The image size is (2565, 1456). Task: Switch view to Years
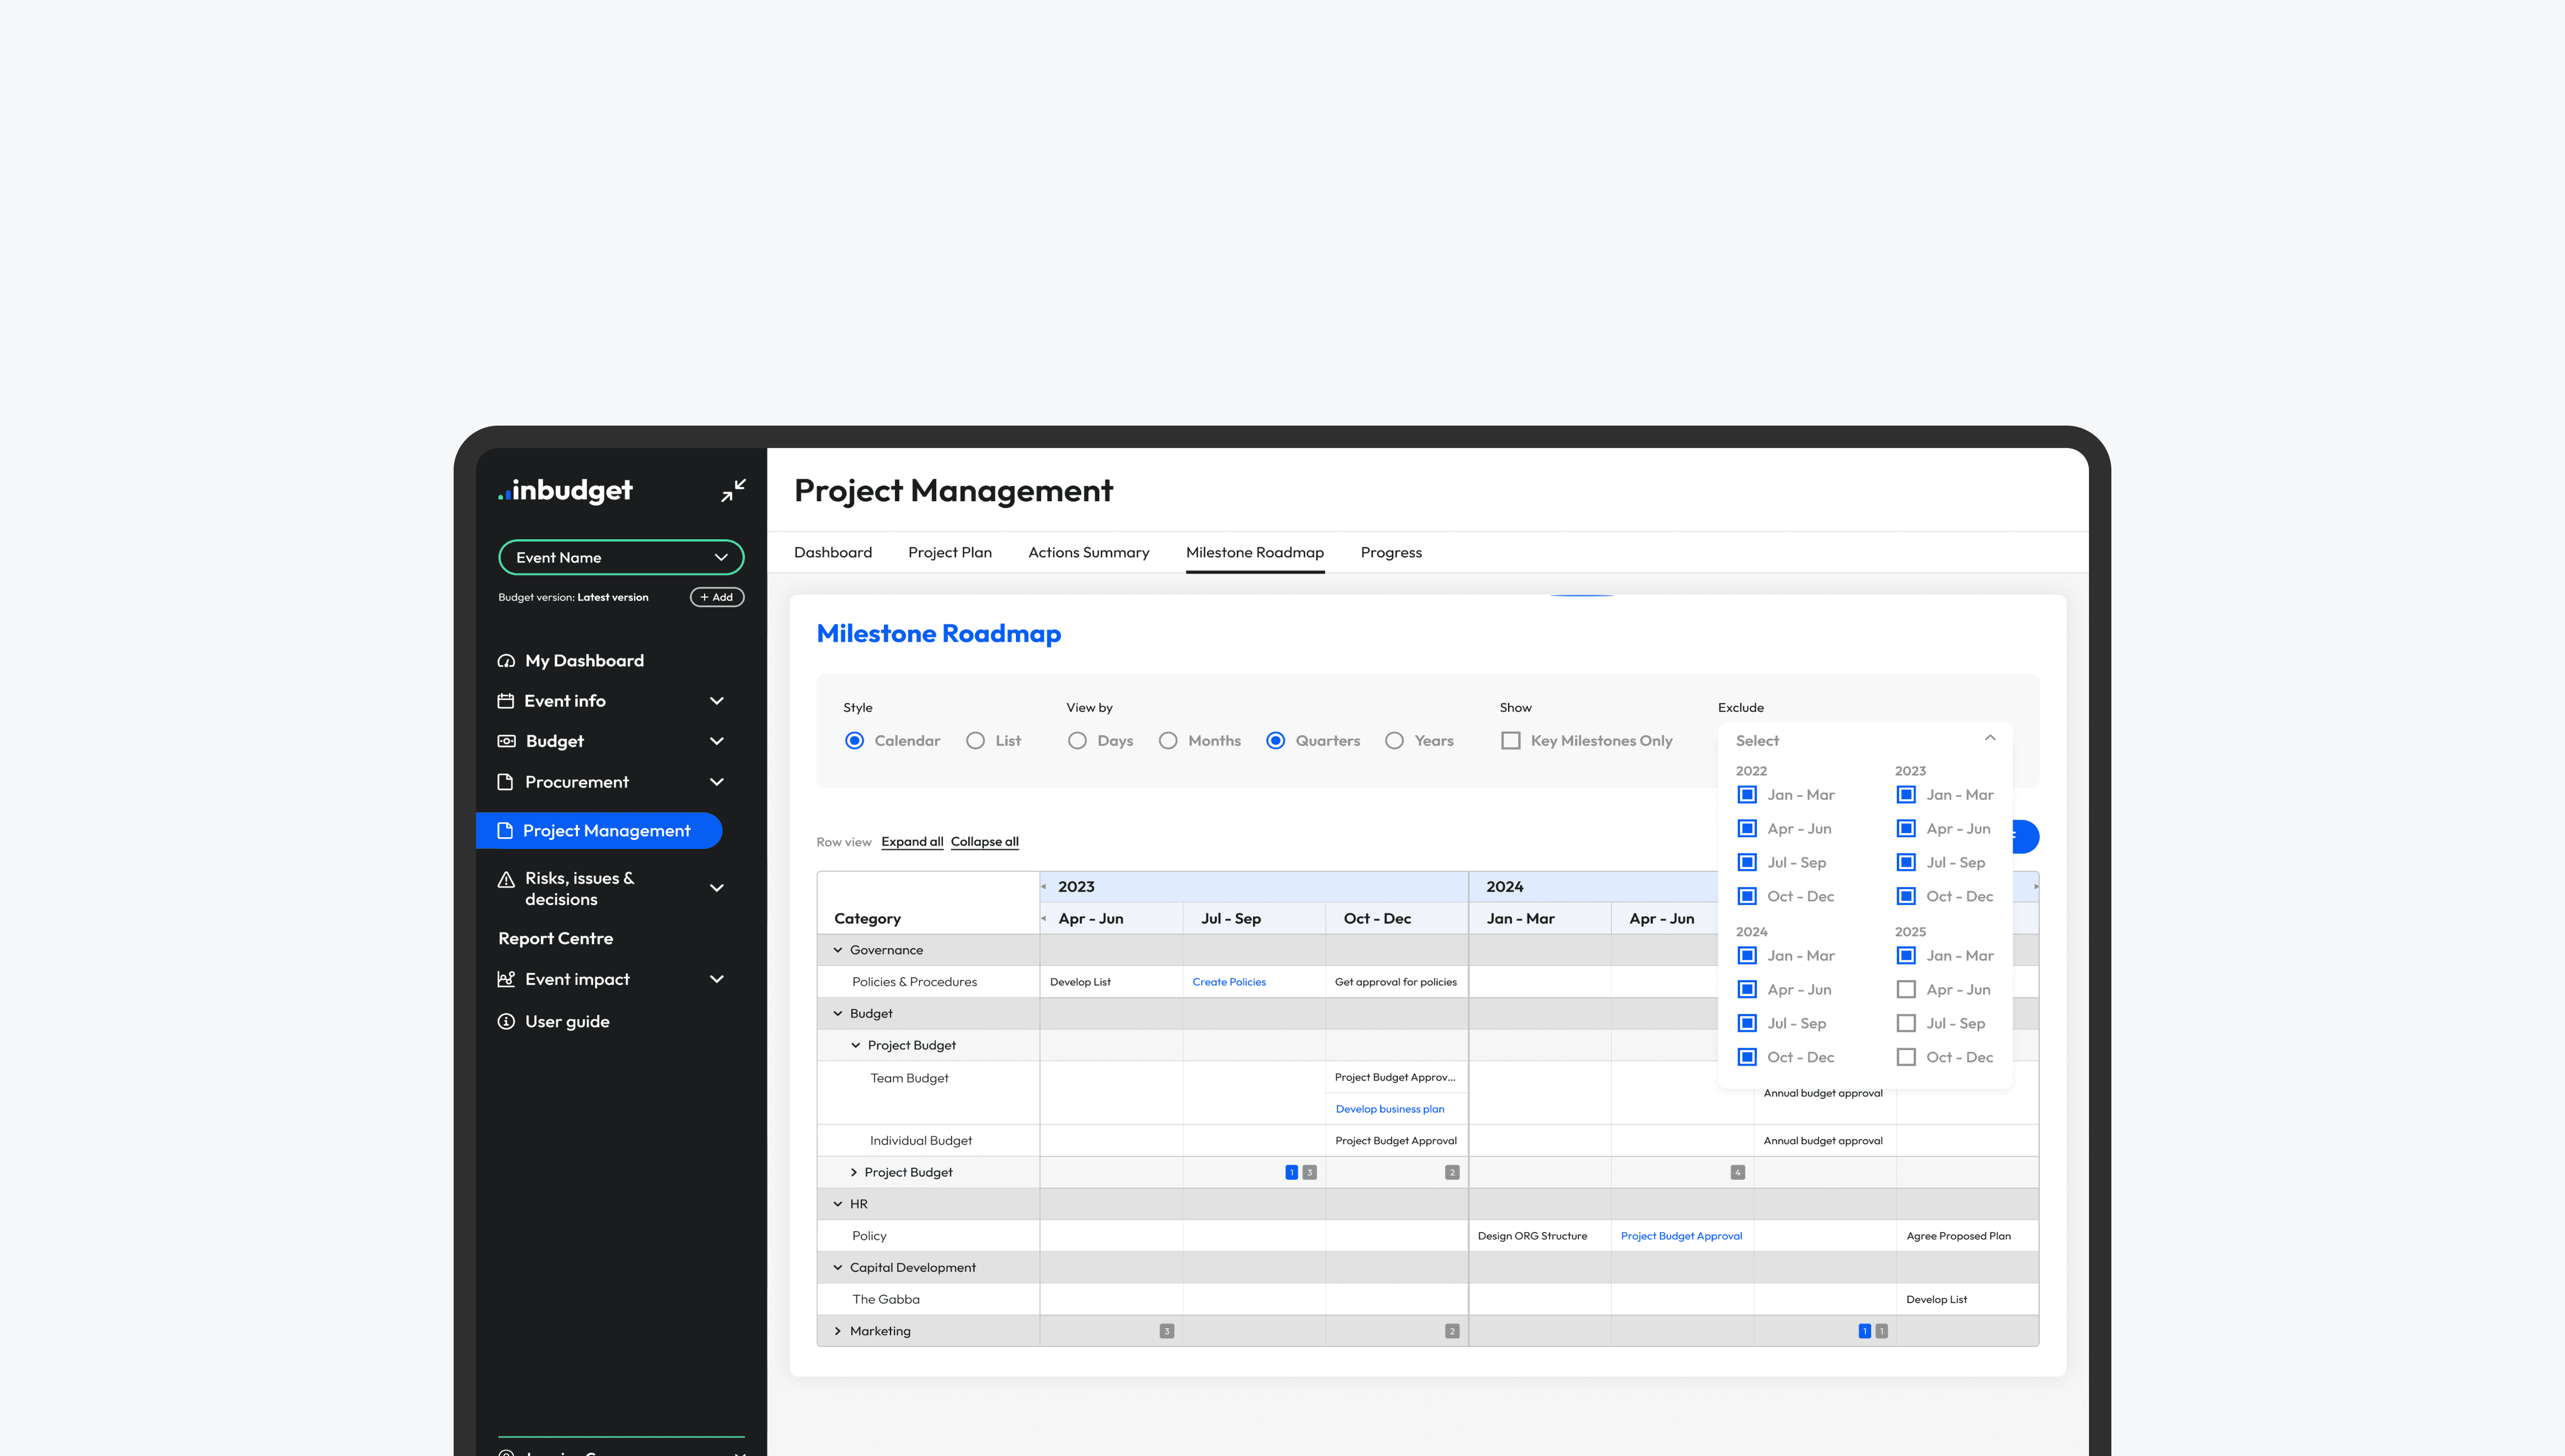(x=1394, y=741)
